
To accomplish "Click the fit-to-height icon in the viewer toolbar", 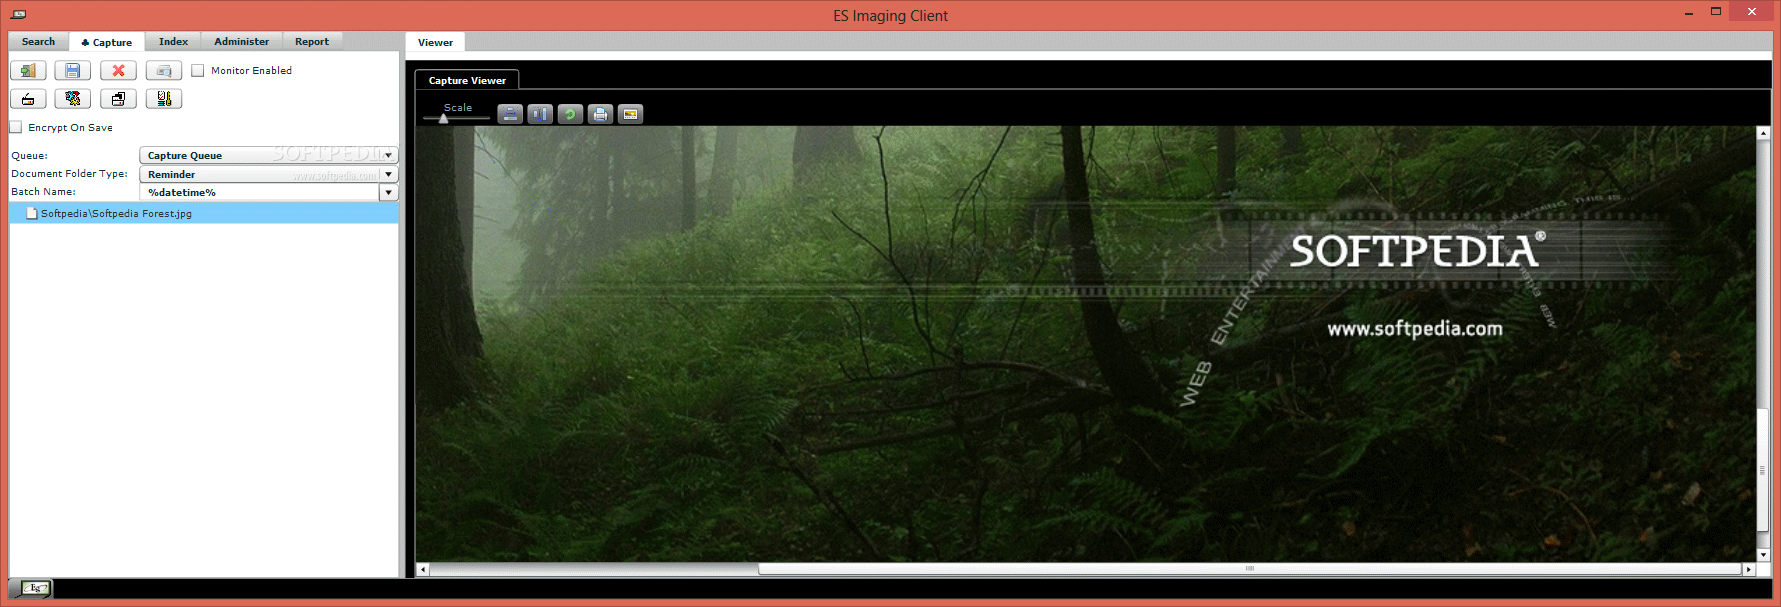I will point(540,114).
